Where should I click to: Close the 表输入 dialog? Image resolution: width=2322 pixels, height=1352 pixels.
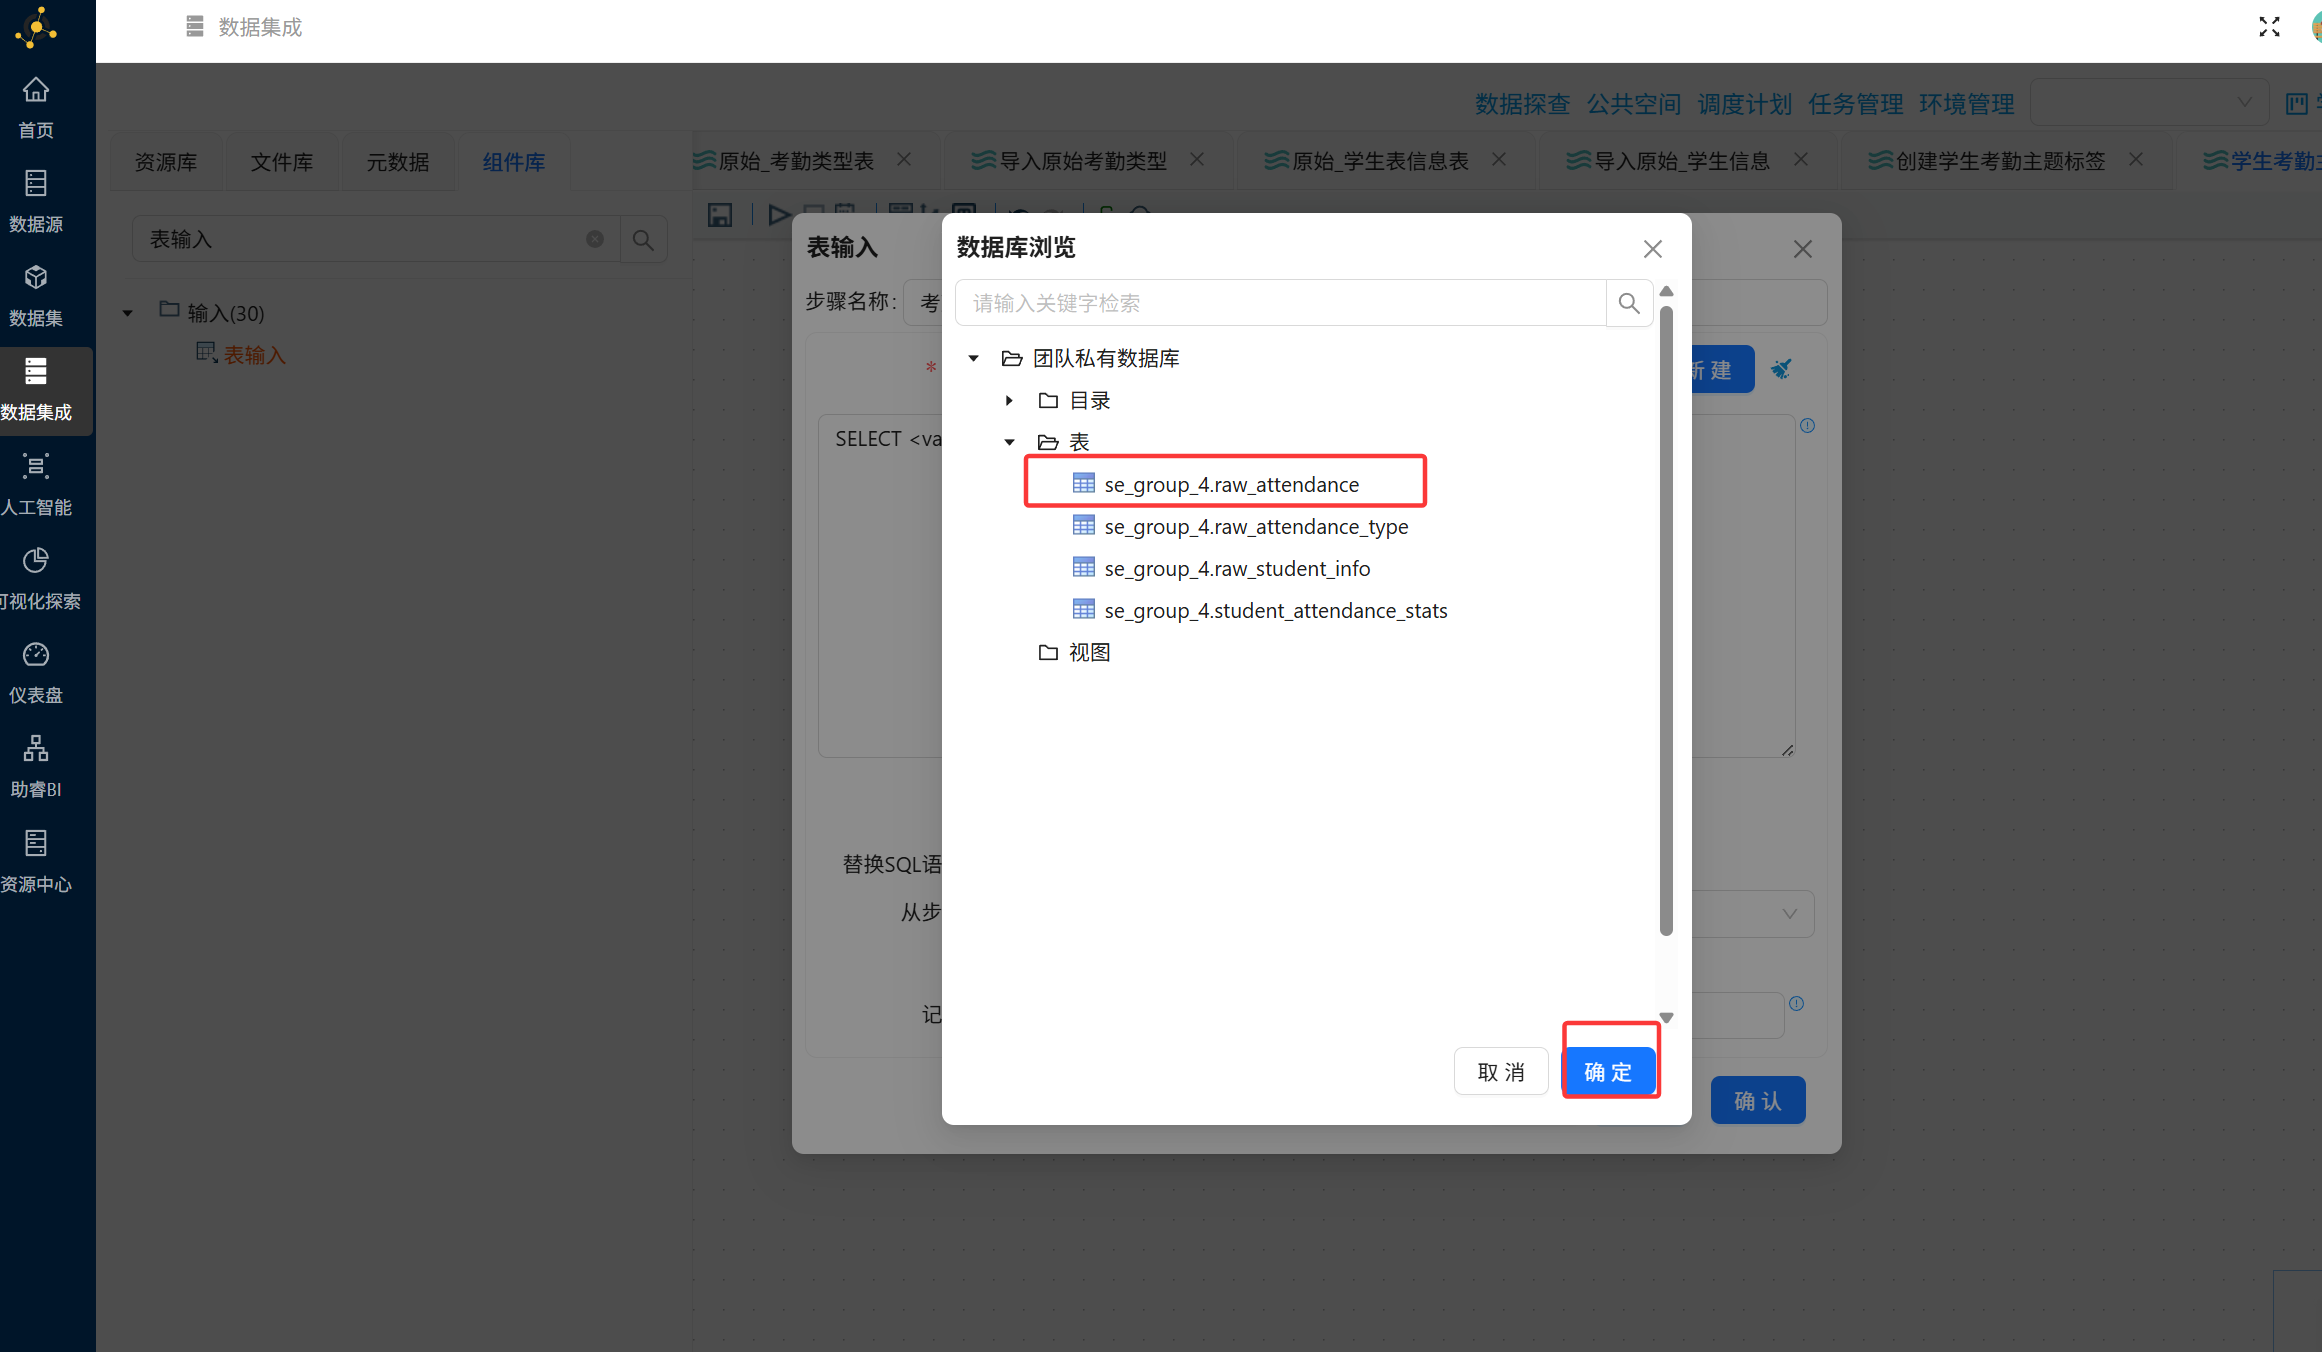pos(1803,249)
